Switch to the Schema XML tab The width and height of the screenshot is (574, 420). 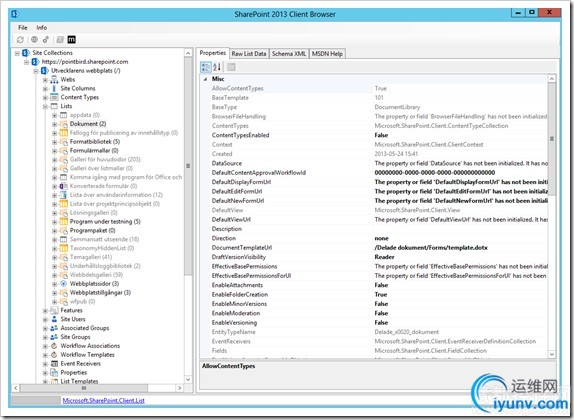tap(289, 54)
